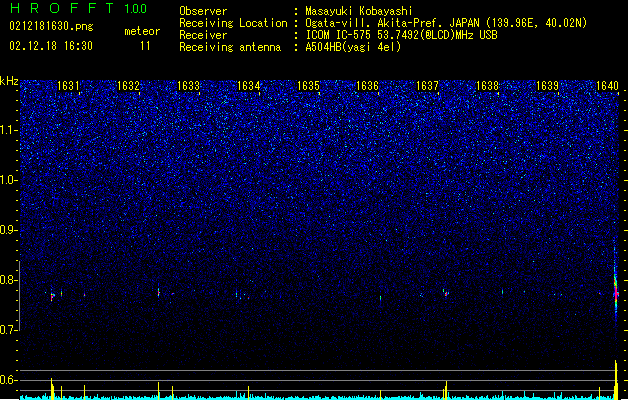
Task: Click the 1631 time marker
Action: click(68, 86)
